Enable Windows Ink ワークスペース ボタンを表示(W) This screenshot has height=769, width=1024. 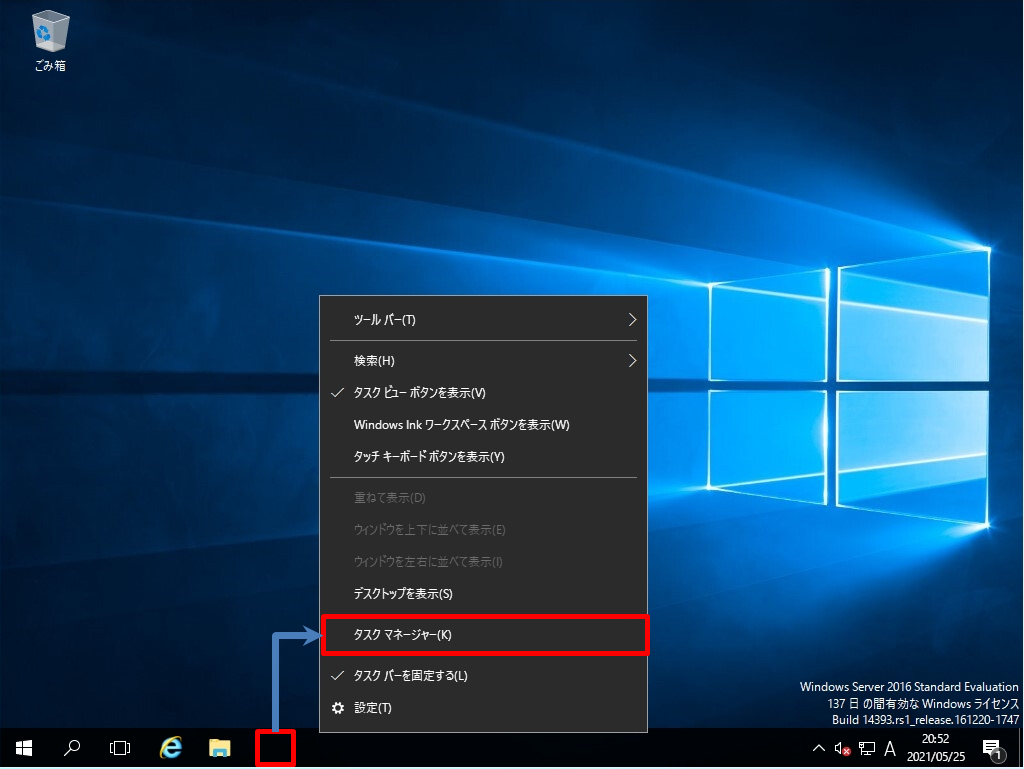[483, 425]
